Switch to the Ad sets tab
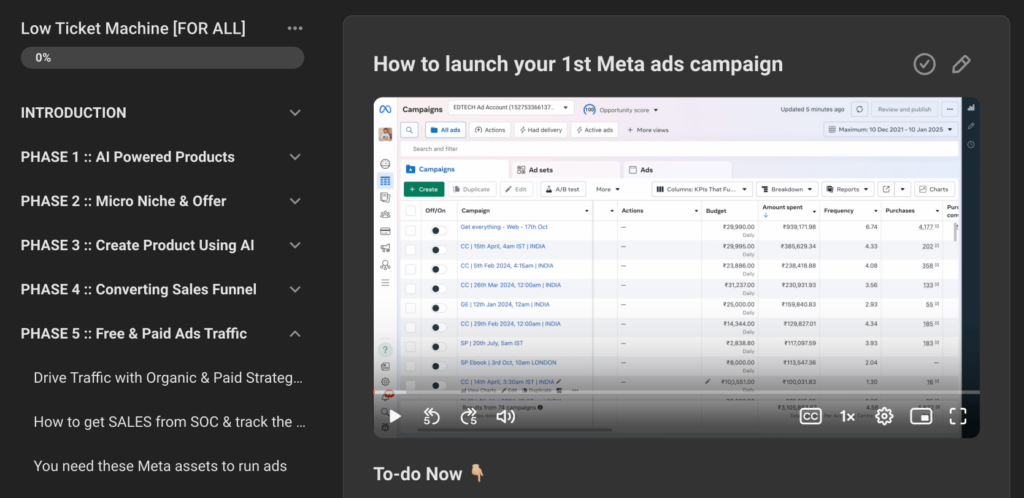The width and height of the screenshot is (1024, 498). (566, 170)
